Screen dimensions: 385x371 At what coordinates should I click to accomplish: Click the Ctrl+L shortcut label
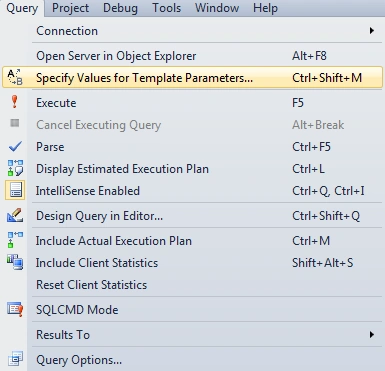pyautogui.click(x=308, y=169)
